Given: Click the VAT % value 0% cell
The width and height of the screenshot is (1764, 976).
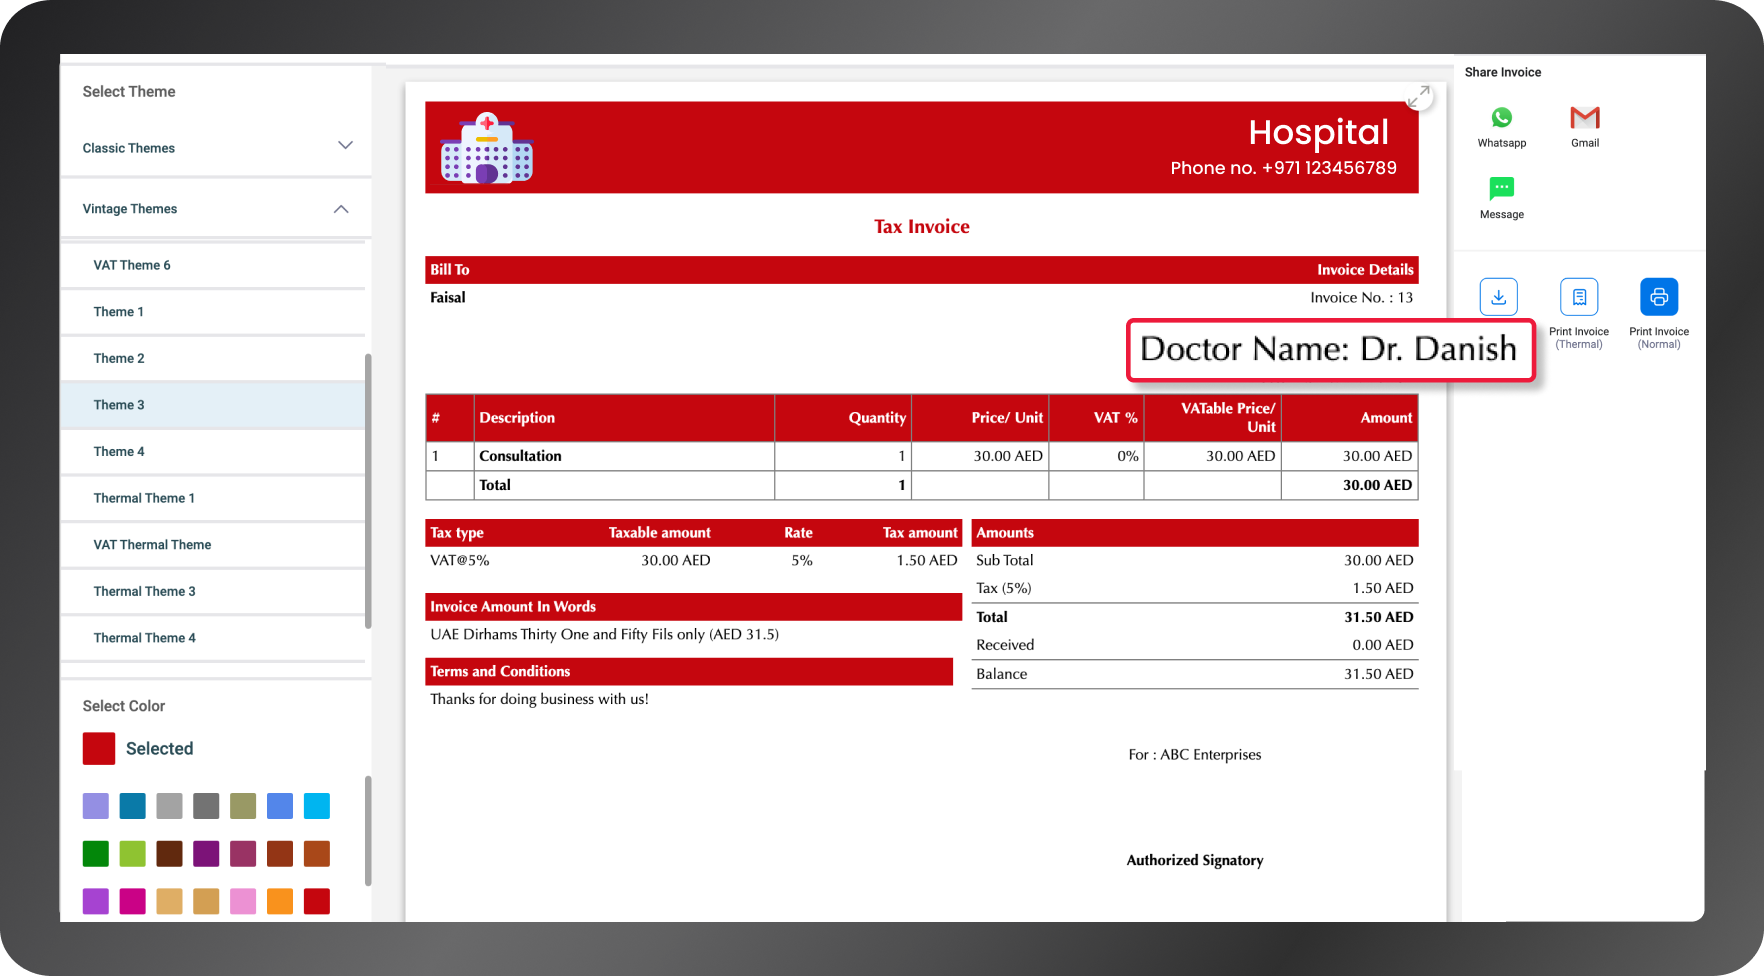Looking at the screenshot, I should [1096, 456].
